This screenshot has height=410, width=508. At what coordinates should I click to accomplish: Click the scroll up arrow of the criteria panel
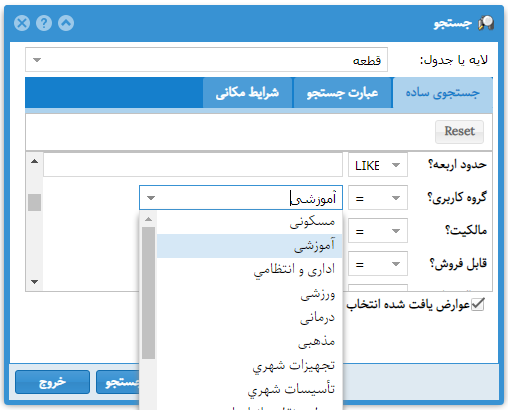pos(34,161)
